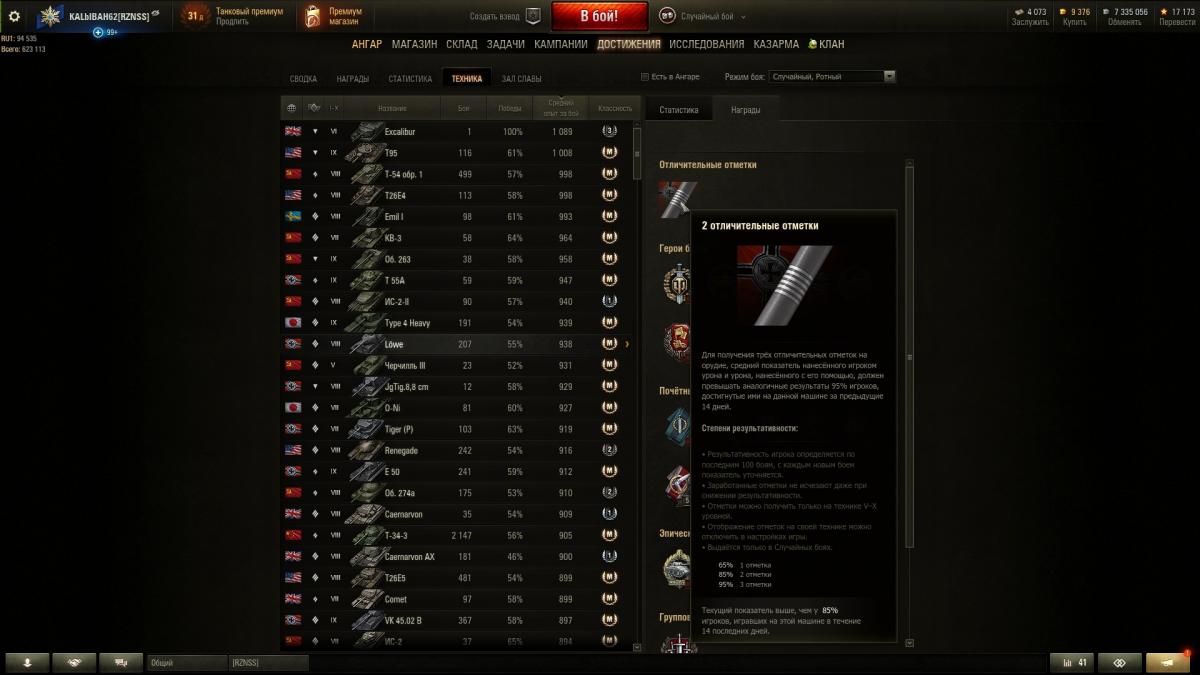
Task: Click the Premium shop bag icon
Action: [x=313, y=16]
